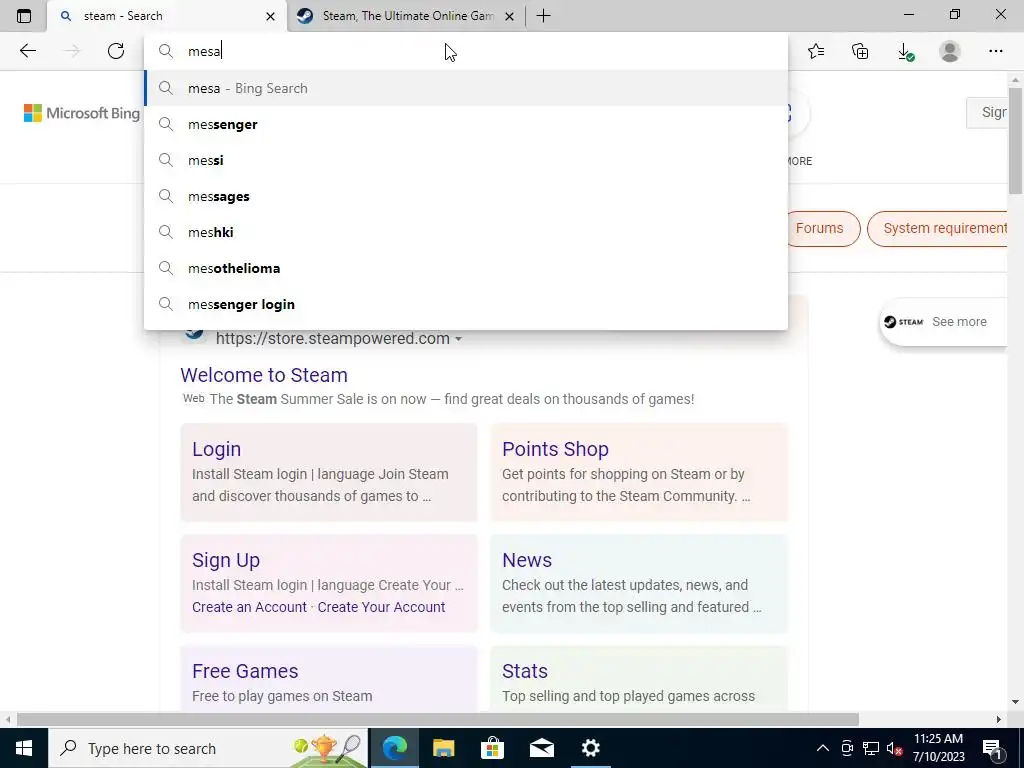Click the System requirements filter pill
Image resolution: width=1024 pixels, height=768 pixels.
pyautogui.click(x=938, y=229)
